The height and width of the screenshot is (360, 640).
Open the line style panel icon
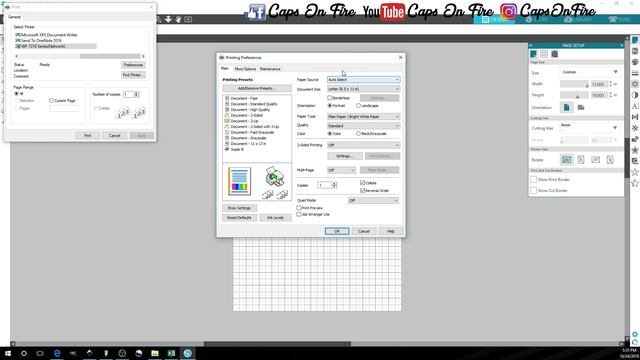[635, 73]
